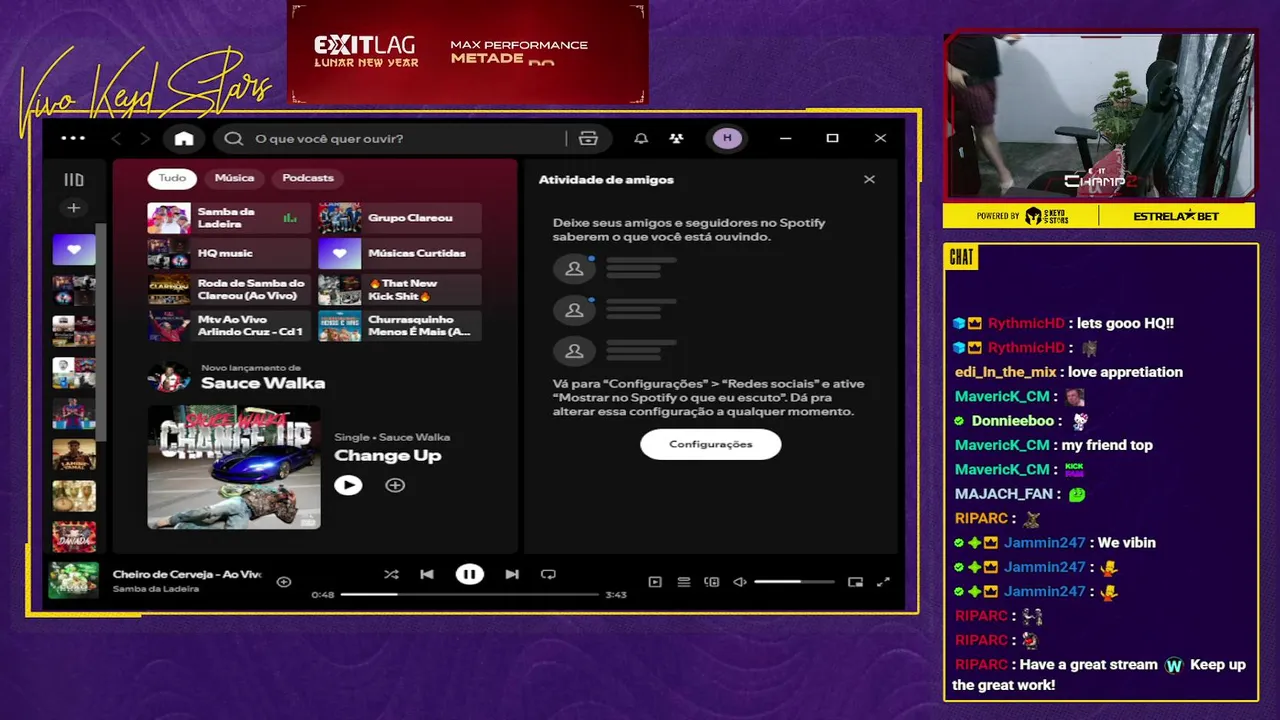Click the EstrelaBet sponsor logo
The height and width of the screenshot is (720, 1280).
click(x=1177, y=216)
